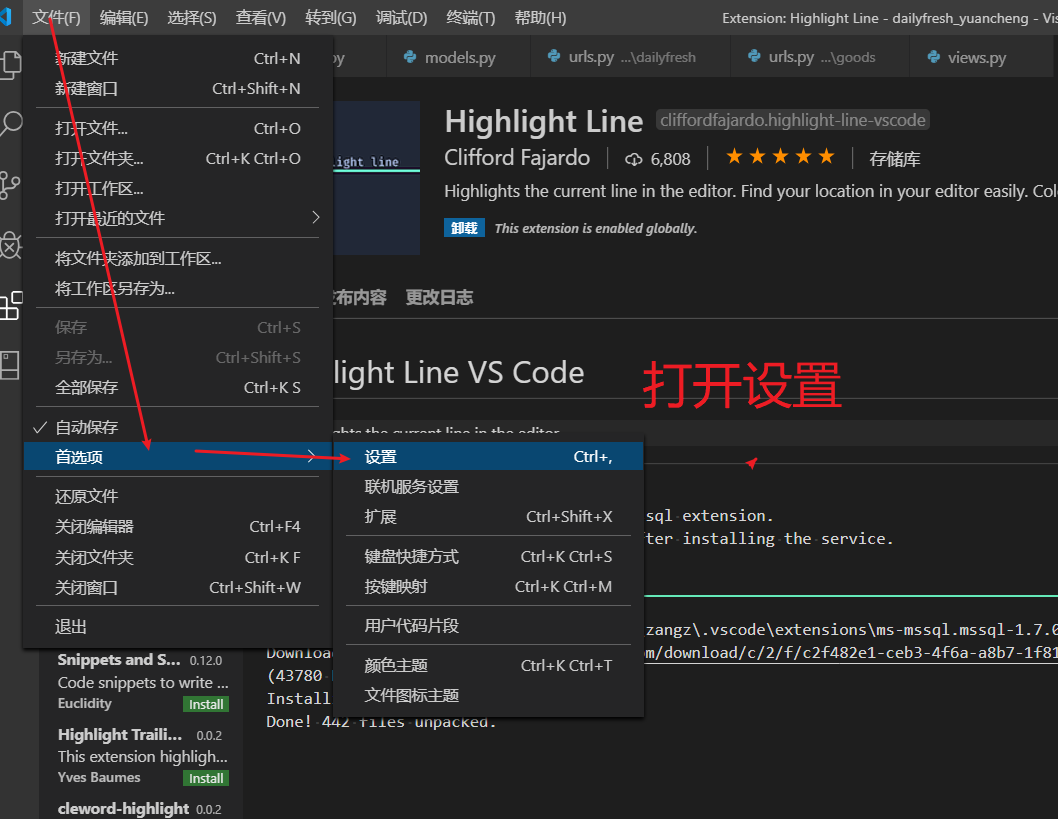Open the Debug icon in the activity bar
The image size is (1058, 819).
coord(10,246)
